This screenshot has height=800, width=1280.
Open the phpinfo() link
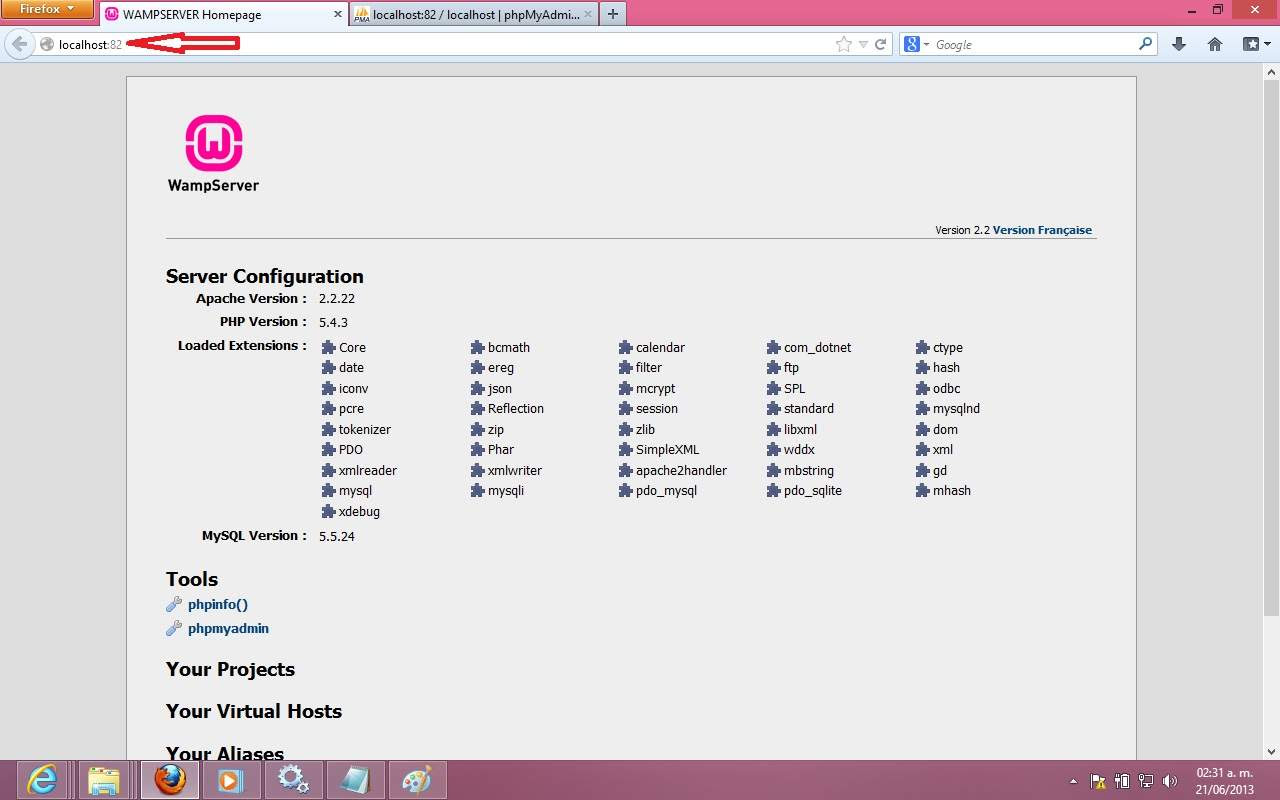[218, 604]
